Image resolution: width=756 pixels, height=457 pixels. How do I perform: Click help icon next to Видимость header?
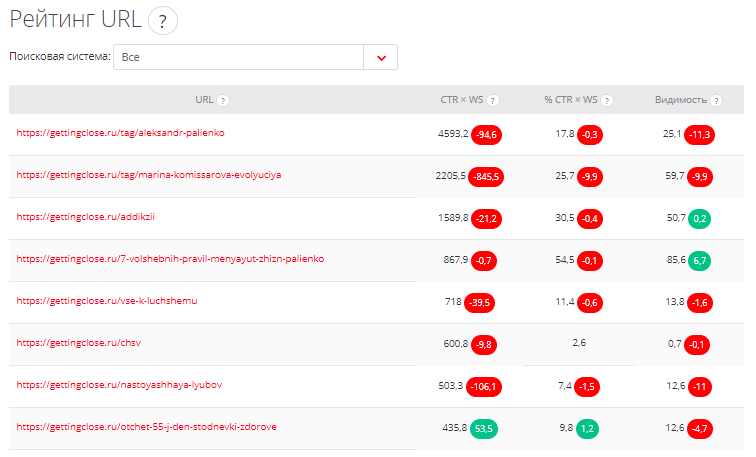tap(716, 100)
